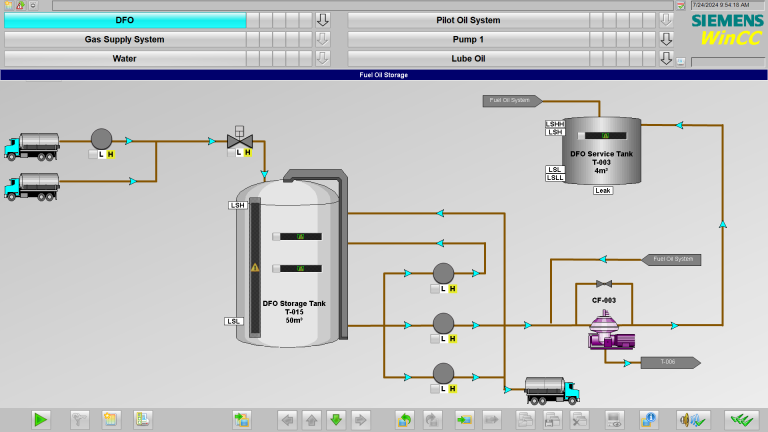
Task: Click the green play button in bottom toolbar
Action: pos(41,419)
